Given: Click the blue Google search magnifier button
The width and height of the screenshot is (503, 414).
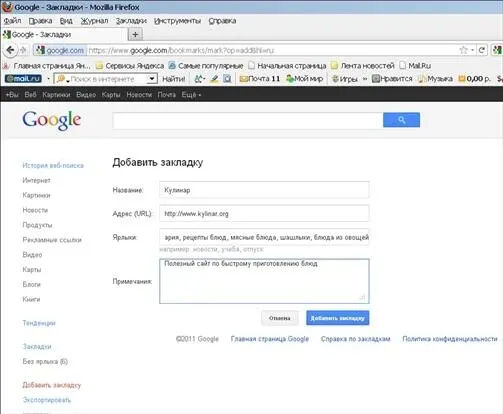Looking at the screenshot, I should pyautogui.click(x=401, y=120).
